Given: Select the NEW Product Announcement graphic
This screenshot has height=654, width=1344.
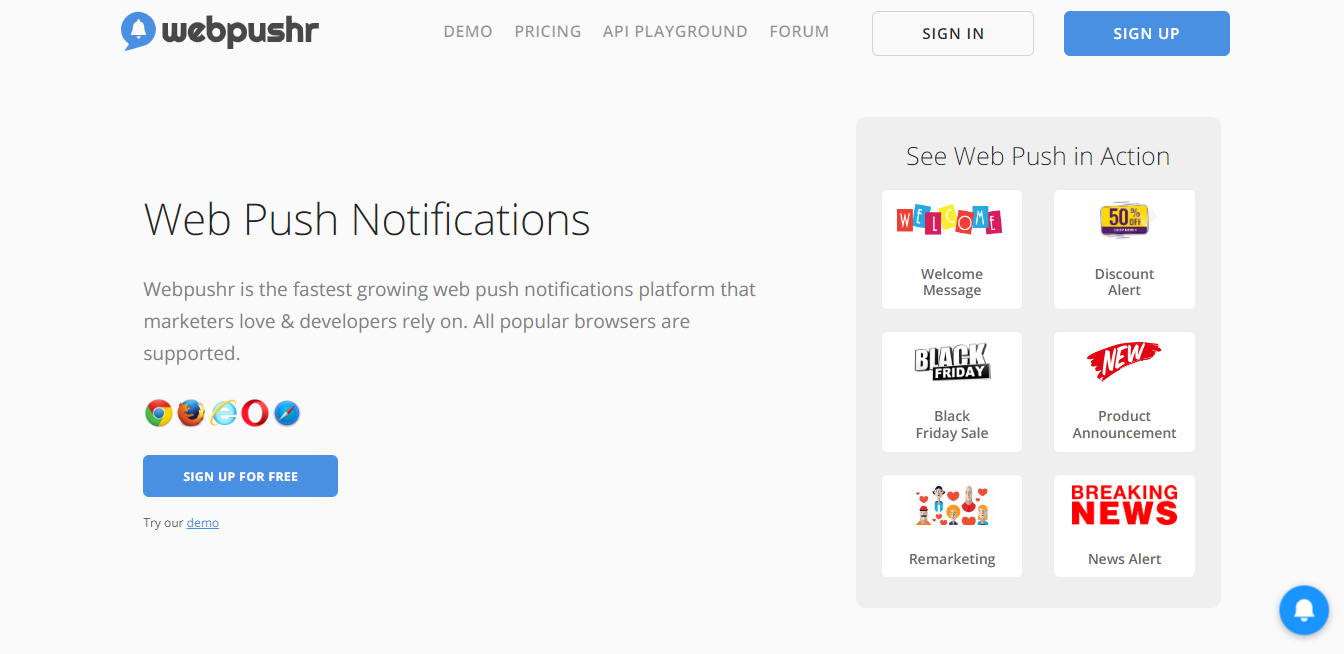Looking at the screenshot, I should click(1124, 360).
